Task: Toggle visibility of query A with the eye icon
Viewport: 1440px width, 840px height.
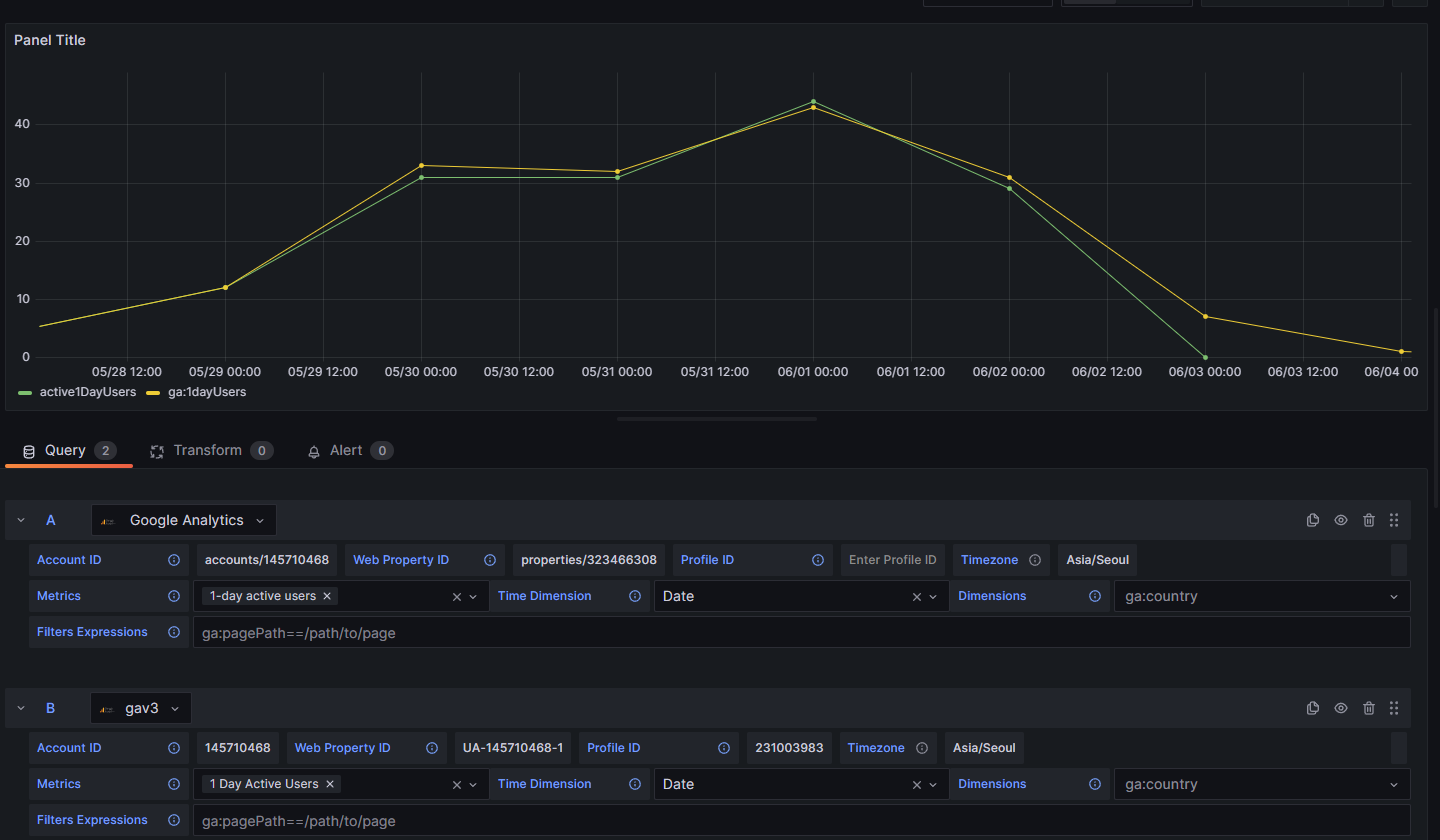Action: click(1340, 520)
